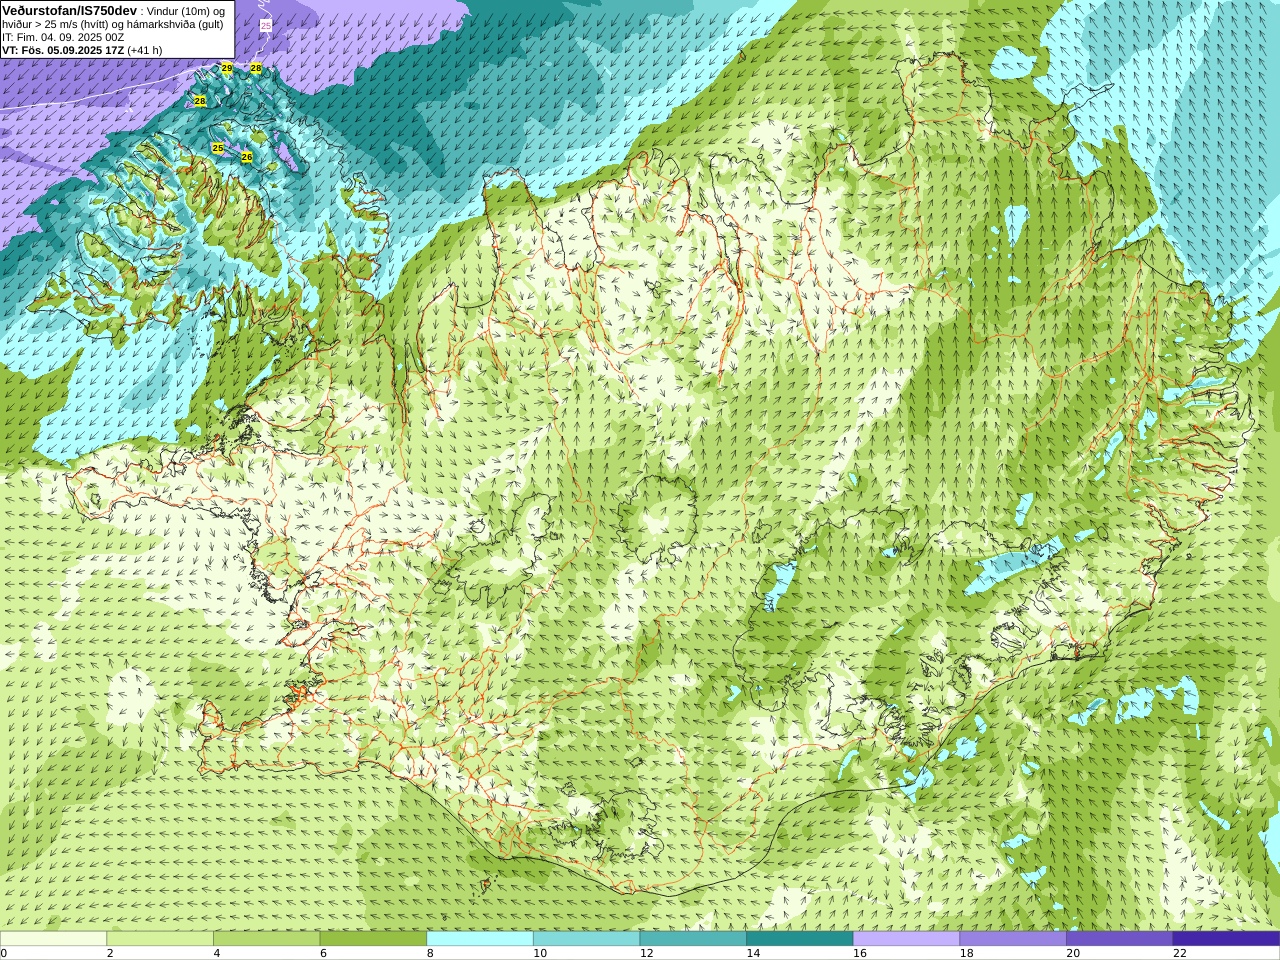The image size is (1280, 960).
Task: Select the 16–18 lavender legend swatch
Action: (x=906, y=939)
